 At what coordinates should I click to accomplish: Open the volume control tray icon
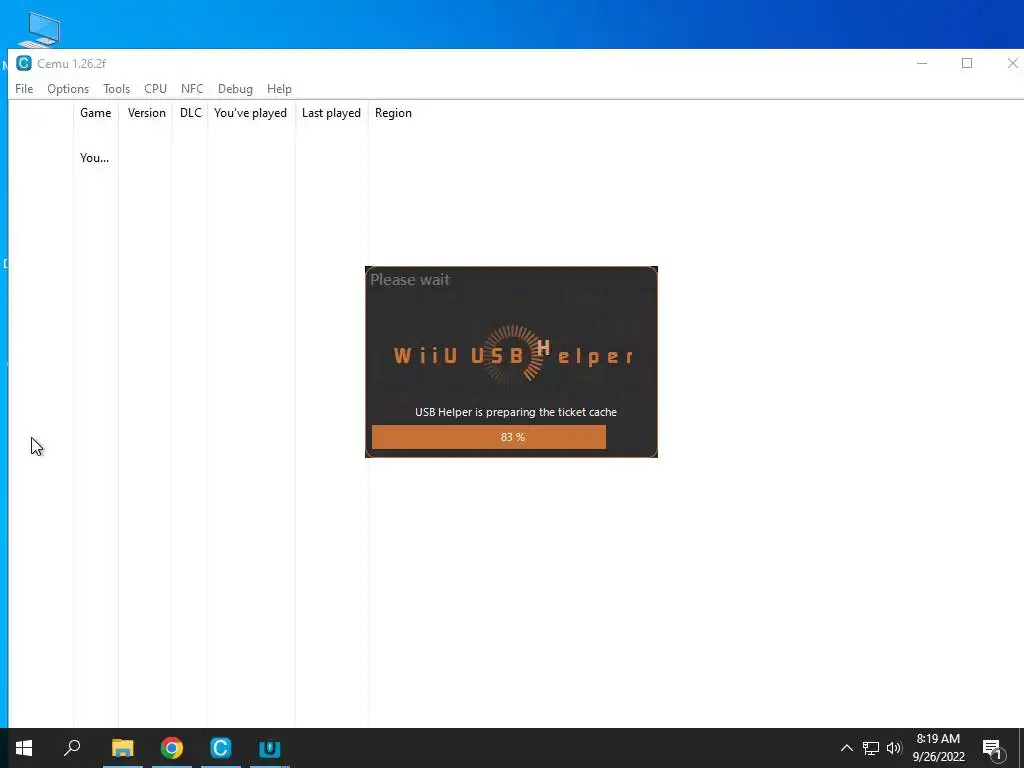(894, 748)
